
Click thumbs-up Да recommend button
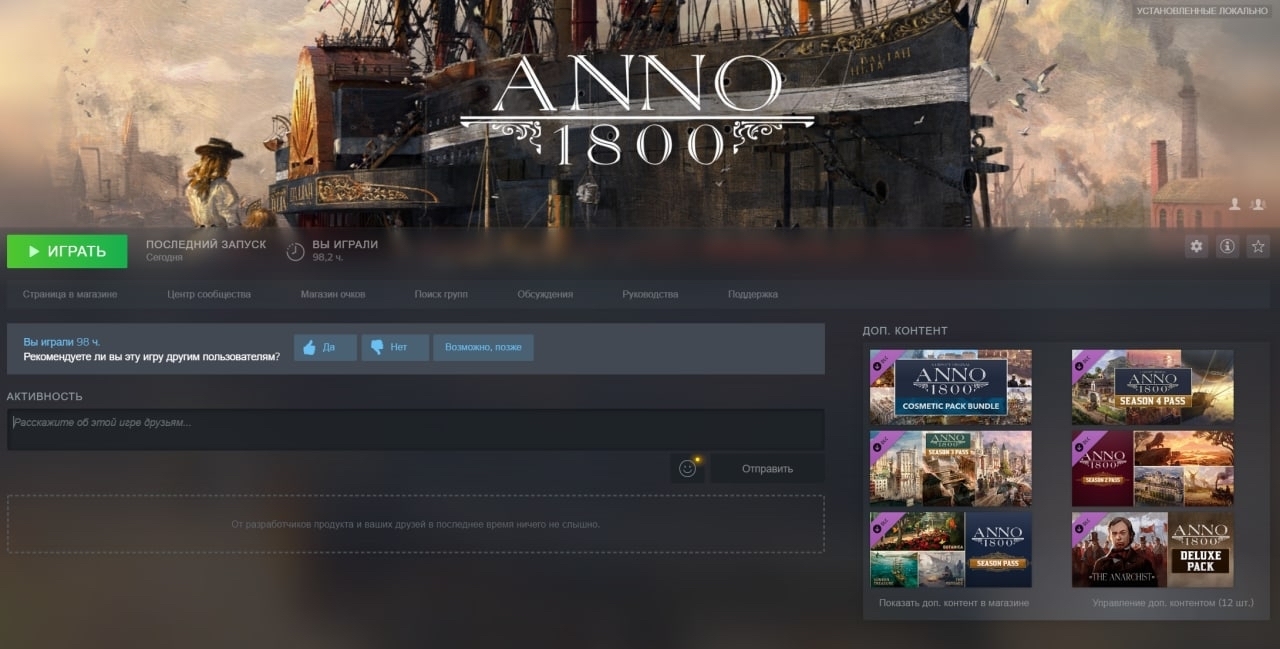tap(325, 348)
